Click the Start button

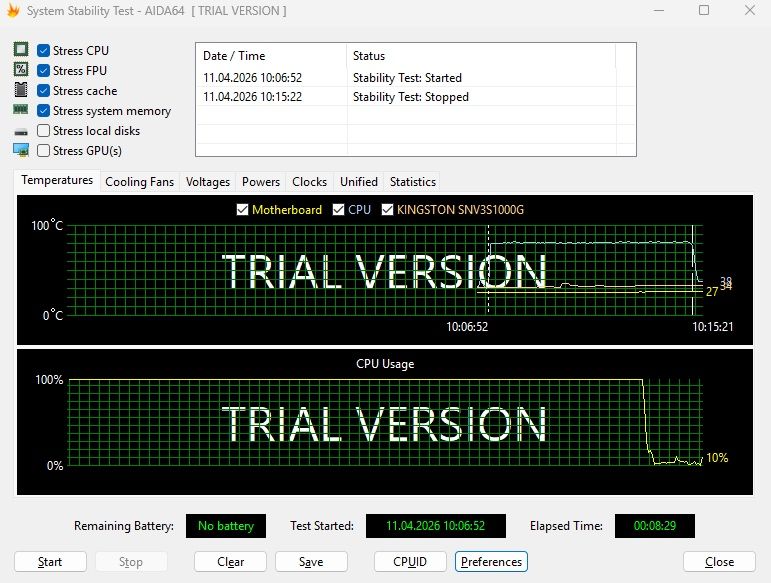pyautogui.click(x=50, y=562)
